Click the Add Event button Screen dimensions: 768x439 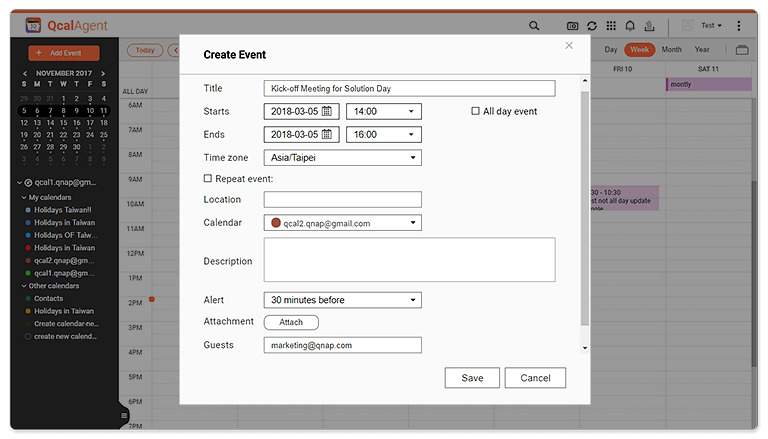(64, 53)
